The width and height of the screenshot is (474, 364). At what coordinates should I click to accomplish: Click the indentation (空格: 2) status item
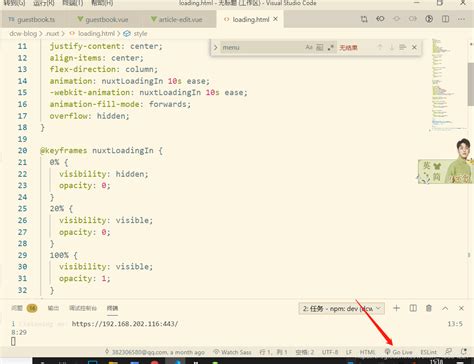tap(305, 352)
